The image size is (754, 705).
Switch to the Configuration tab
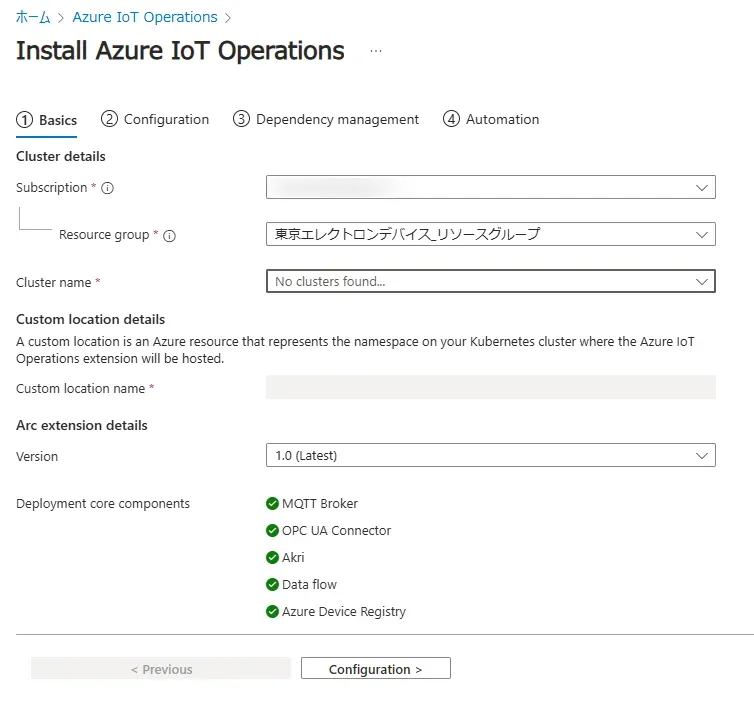point(155,119)
